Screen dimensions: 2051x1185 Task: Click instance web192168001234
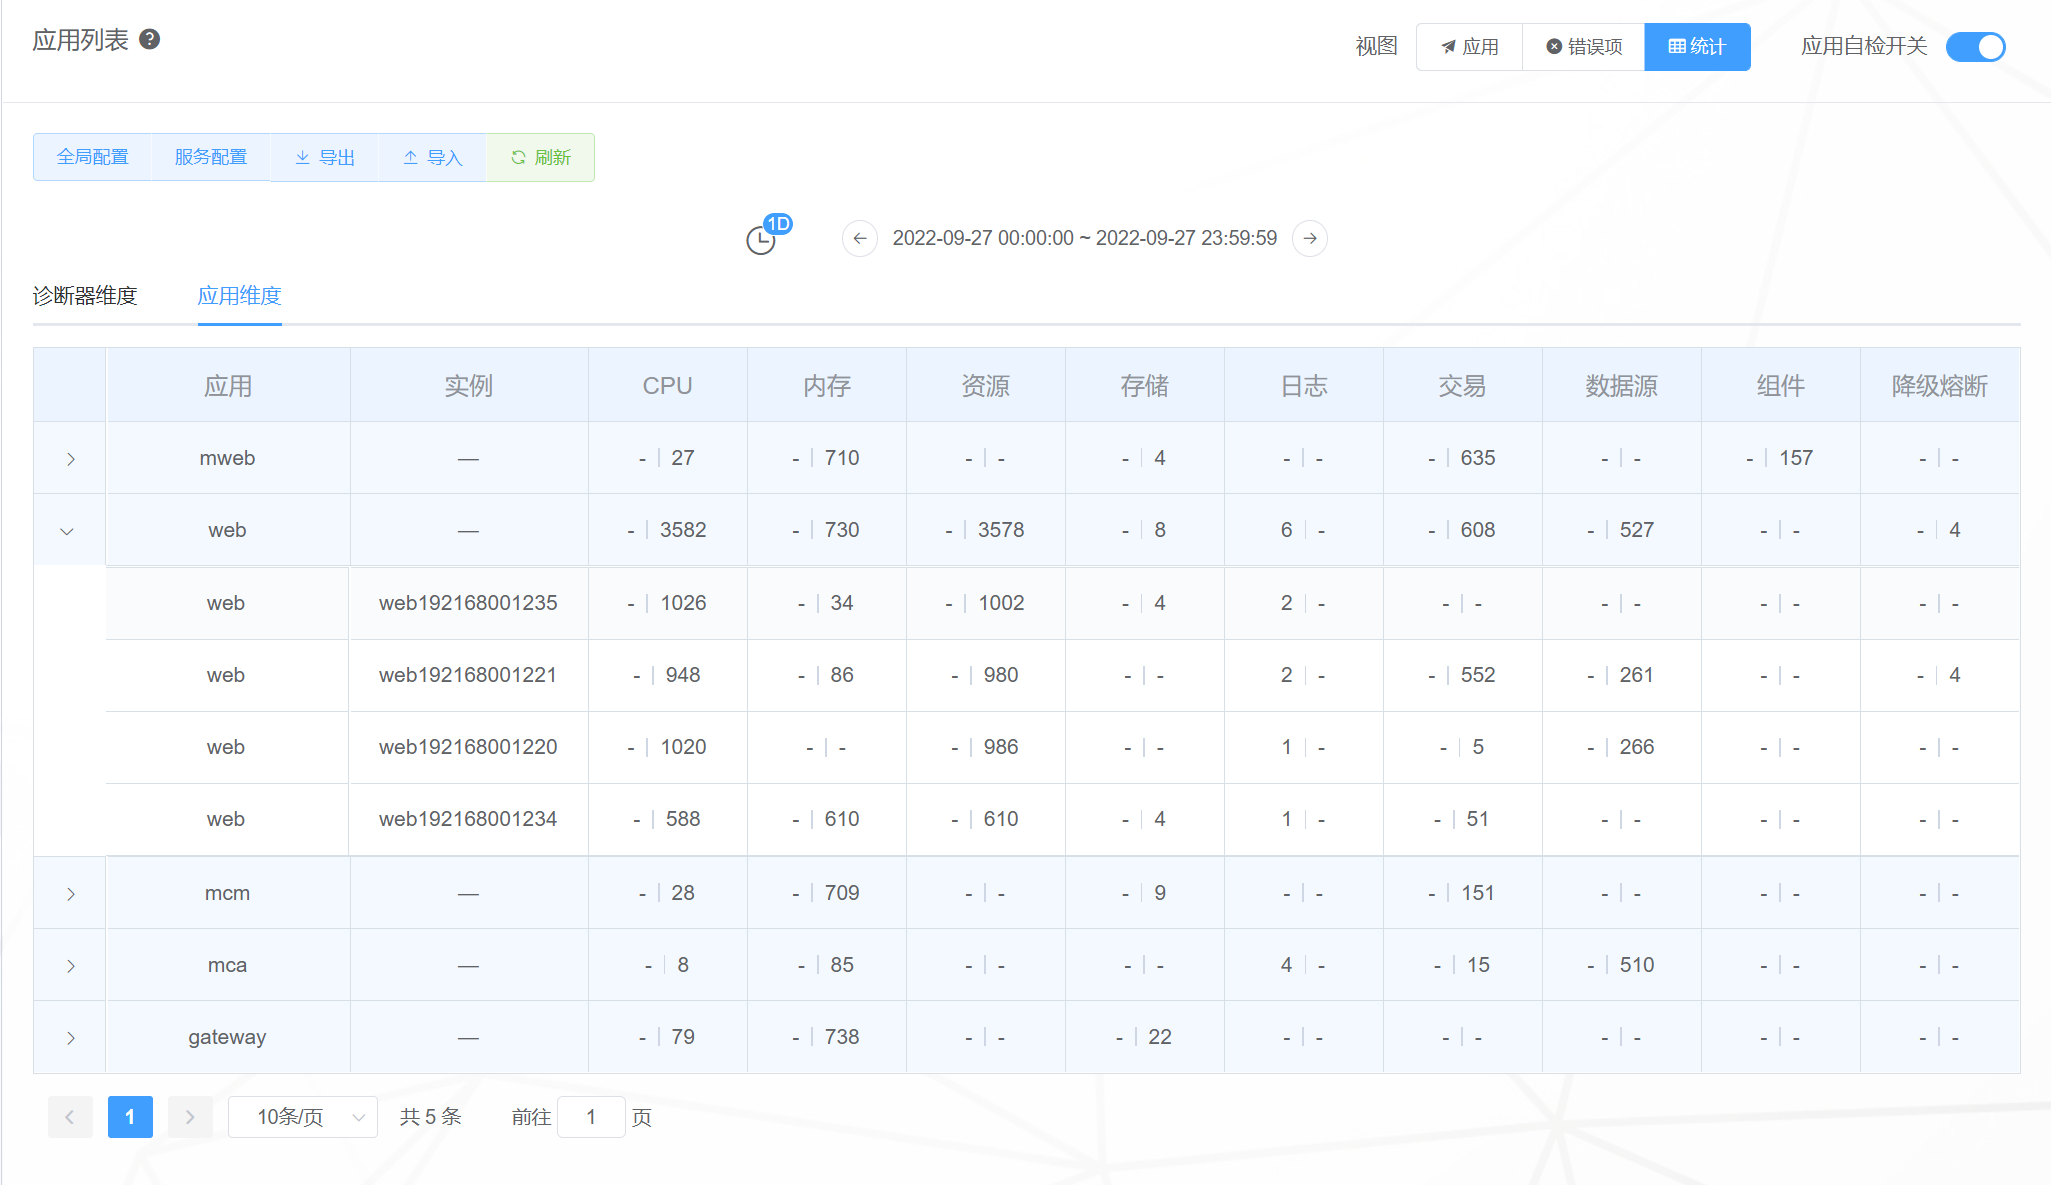coord(468,819)
